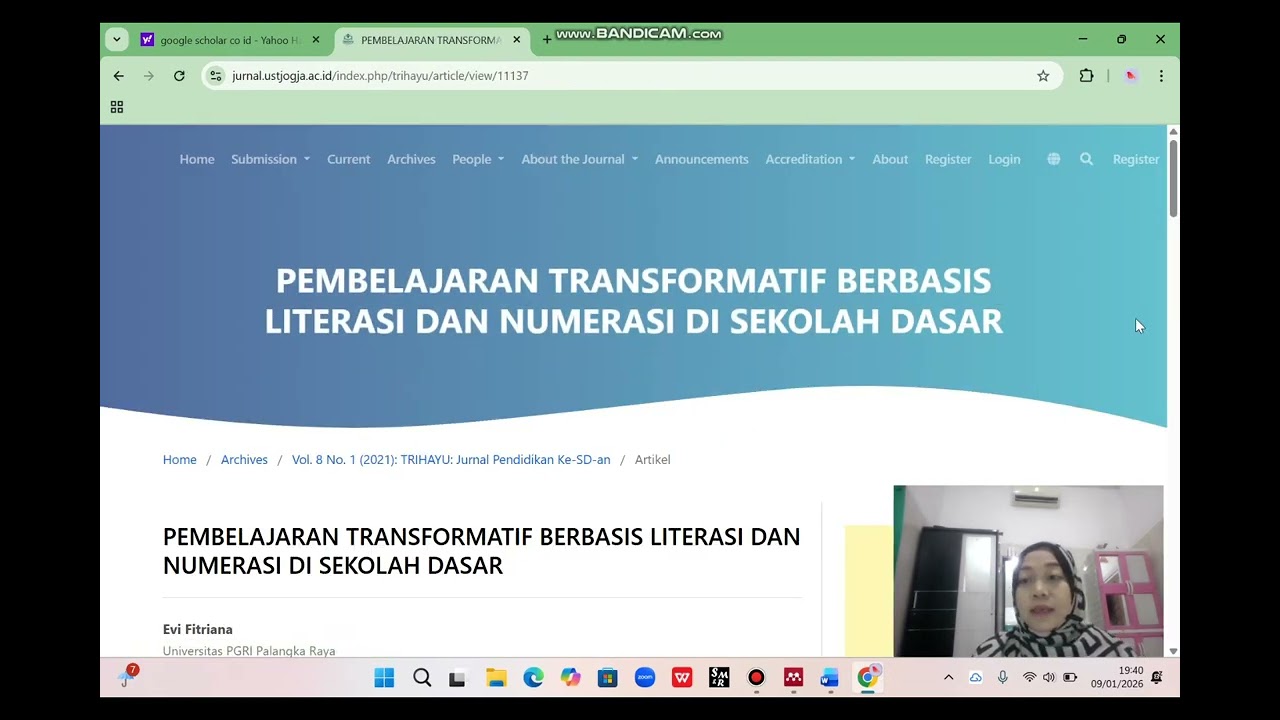The image size is (1280, 720).
Task: Open Bandicam recorder in the taskbar
Action: (x=756, y=678)
